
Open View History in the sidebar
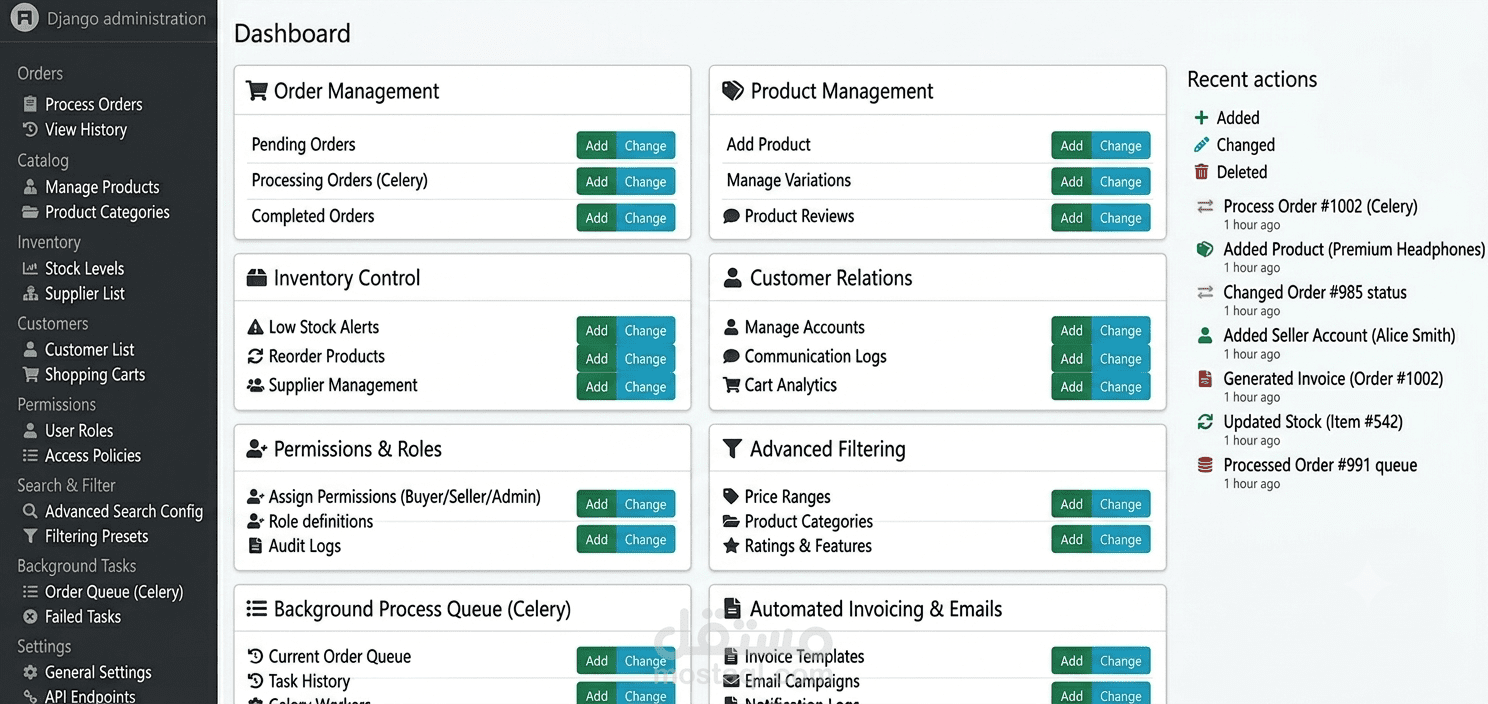86,130
